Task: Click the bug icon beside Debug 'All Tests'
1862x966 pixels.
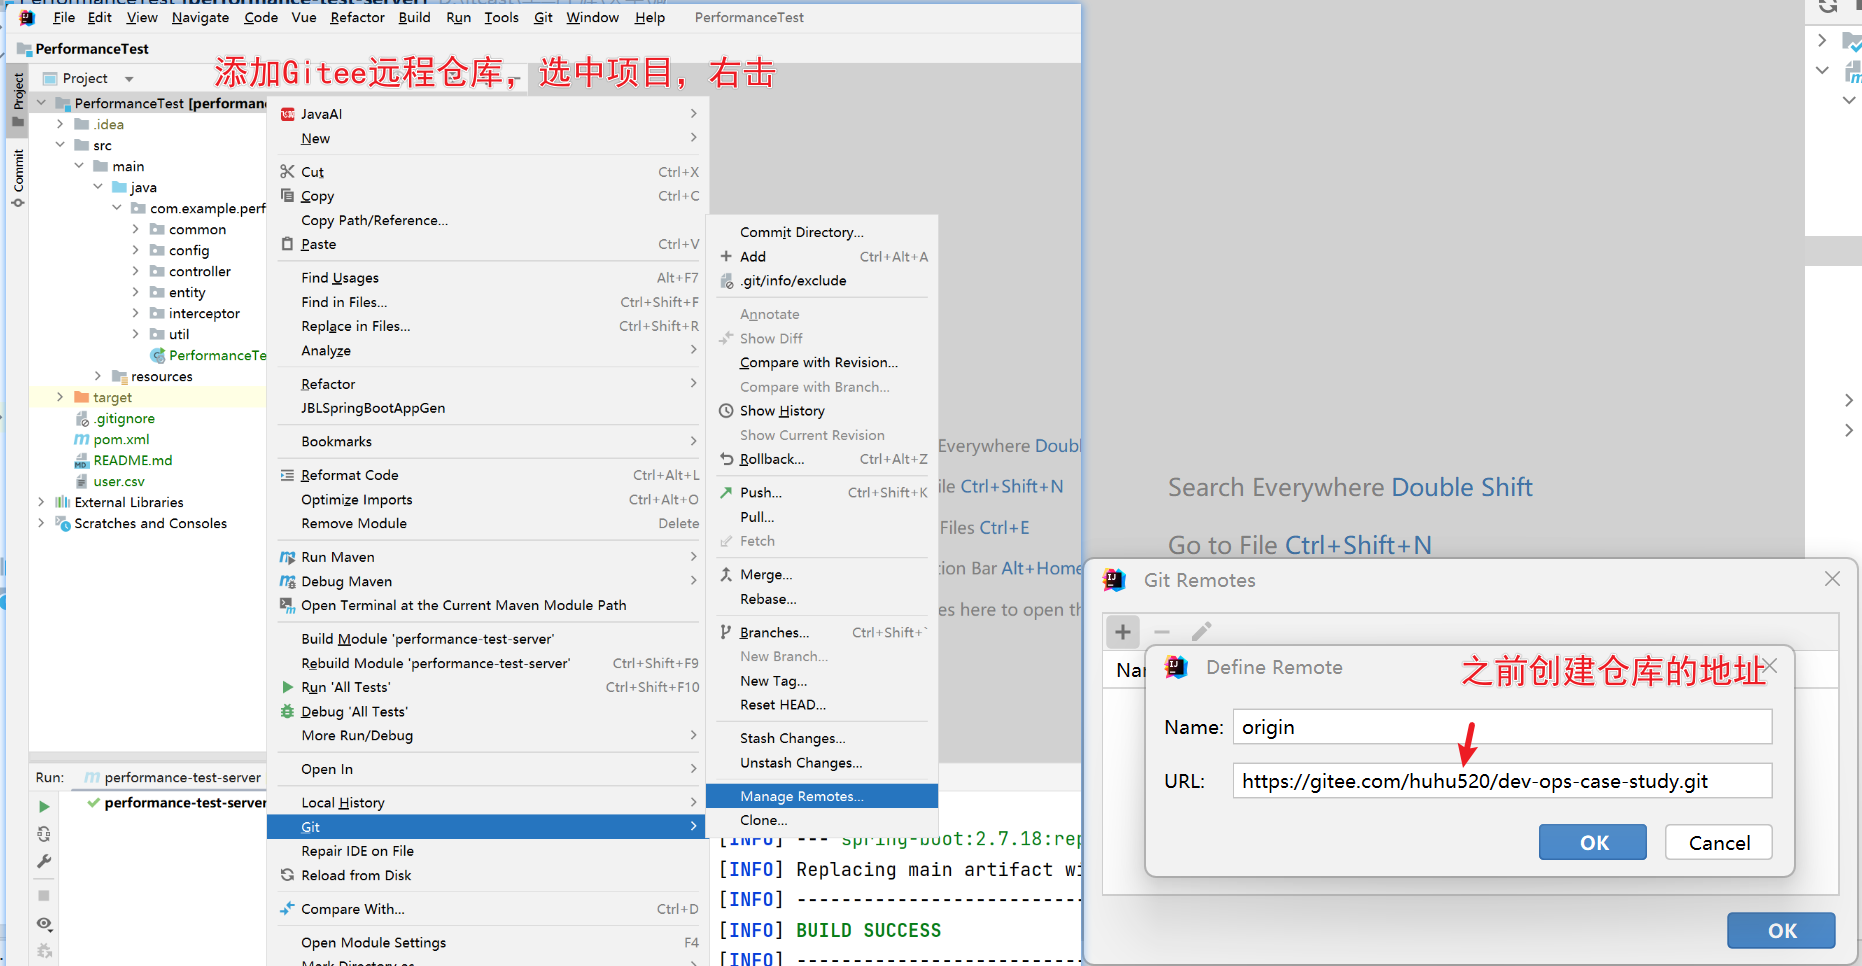Action: (287, 711)
